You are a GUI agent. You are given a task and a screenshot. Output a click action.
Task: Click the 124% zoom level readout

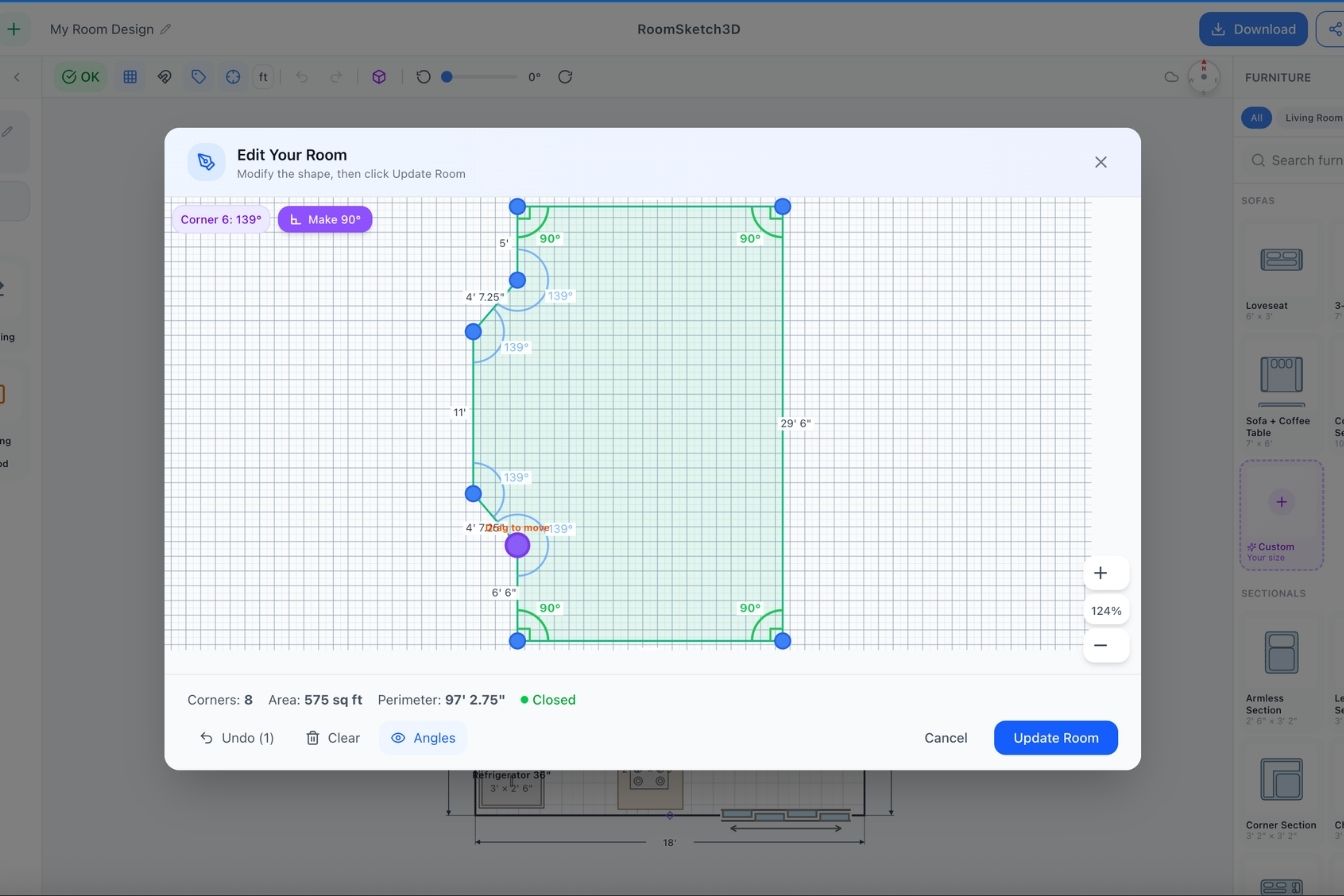(x=1106, y=610)
